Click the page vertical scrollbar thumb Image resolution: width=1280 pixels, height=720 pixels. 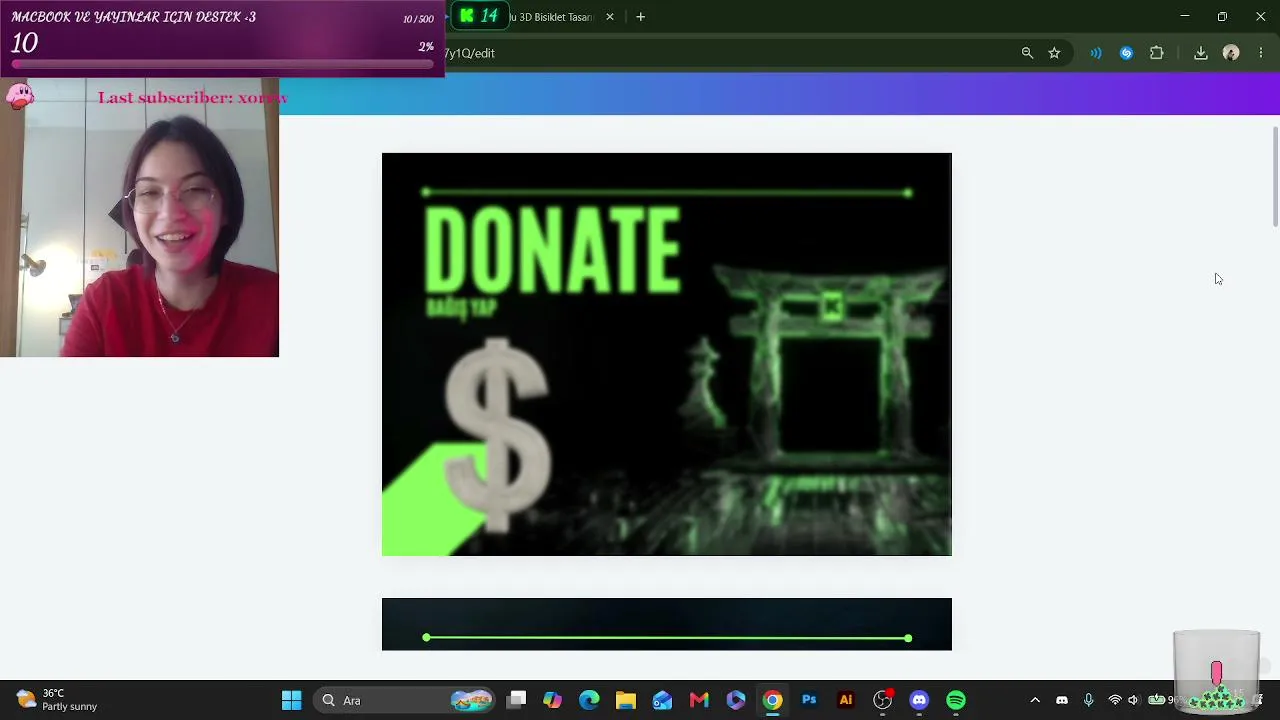pyautogui.click(x=1275, y=178)
